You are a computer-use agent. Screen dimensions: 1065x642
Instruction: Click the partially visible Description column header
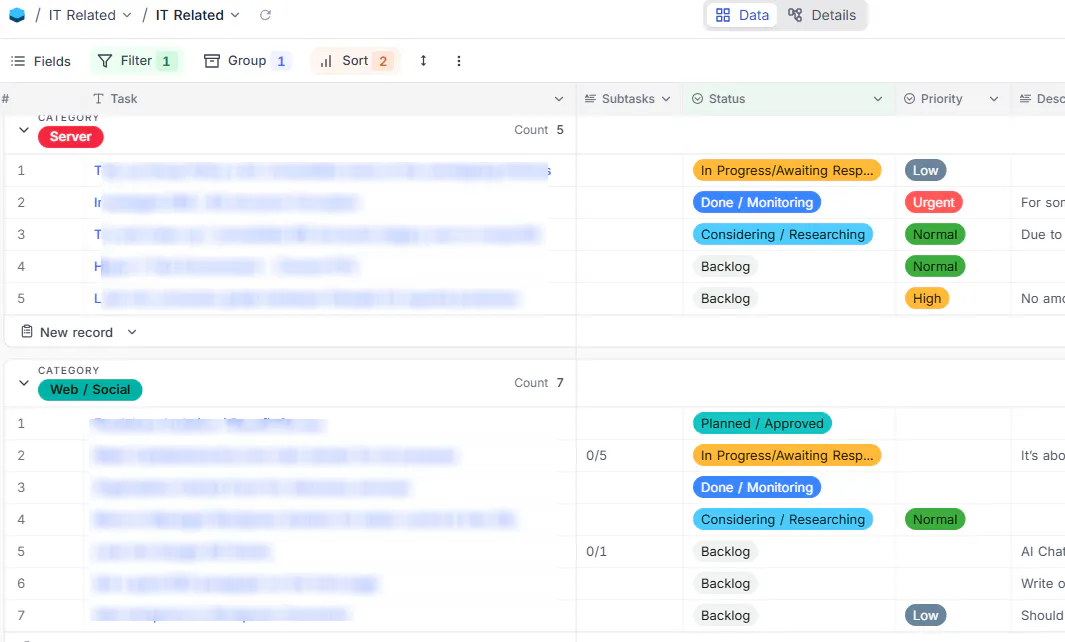click(x=1041, y=99)
